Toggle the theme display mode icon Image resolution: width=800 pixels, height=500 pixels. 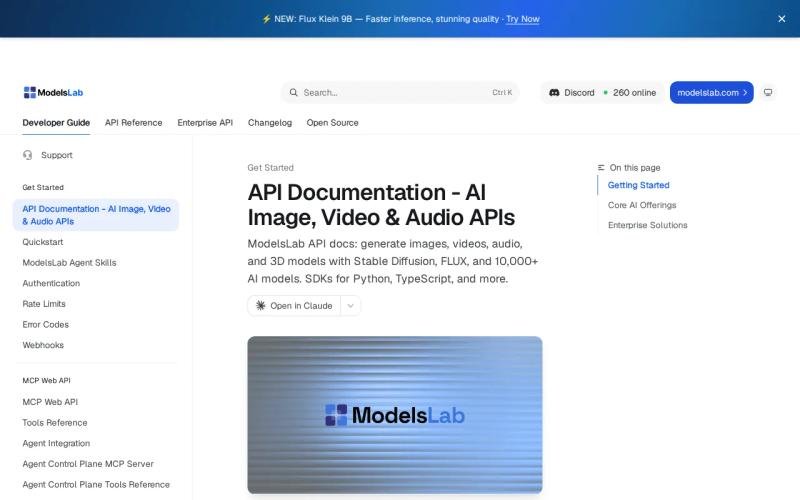[x=768, y=92]
